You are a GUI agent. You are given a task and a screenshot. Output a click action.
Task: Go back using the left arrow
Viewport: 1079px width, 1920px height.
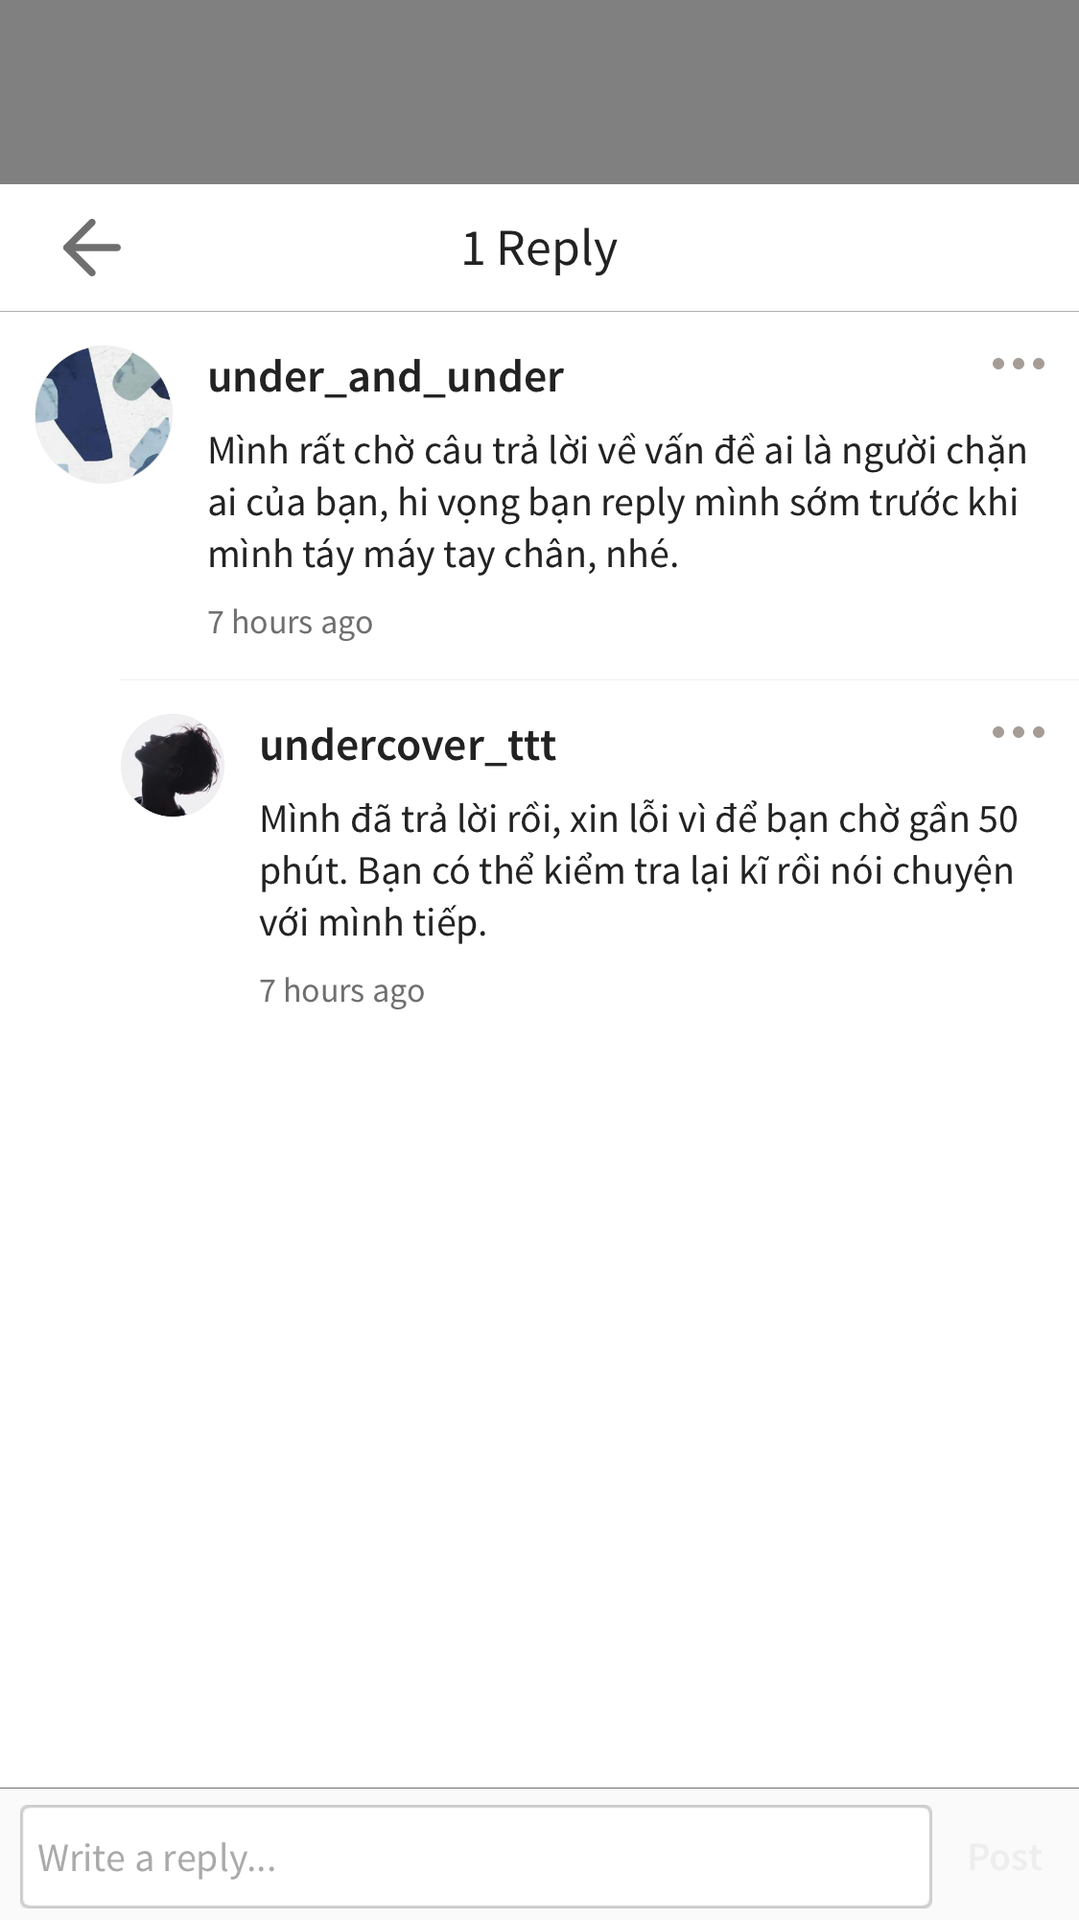(91, 247)
